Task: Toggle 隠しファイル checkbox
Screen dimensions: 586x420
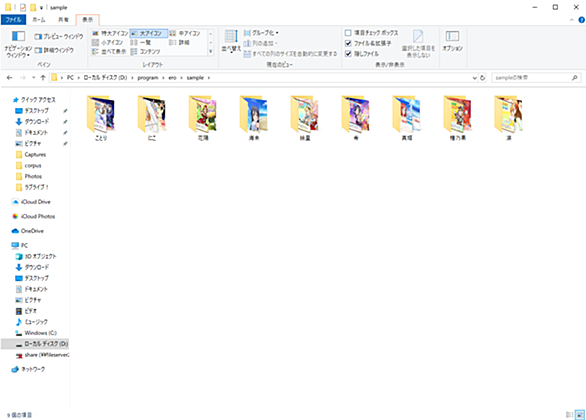Action: point(348,54)
